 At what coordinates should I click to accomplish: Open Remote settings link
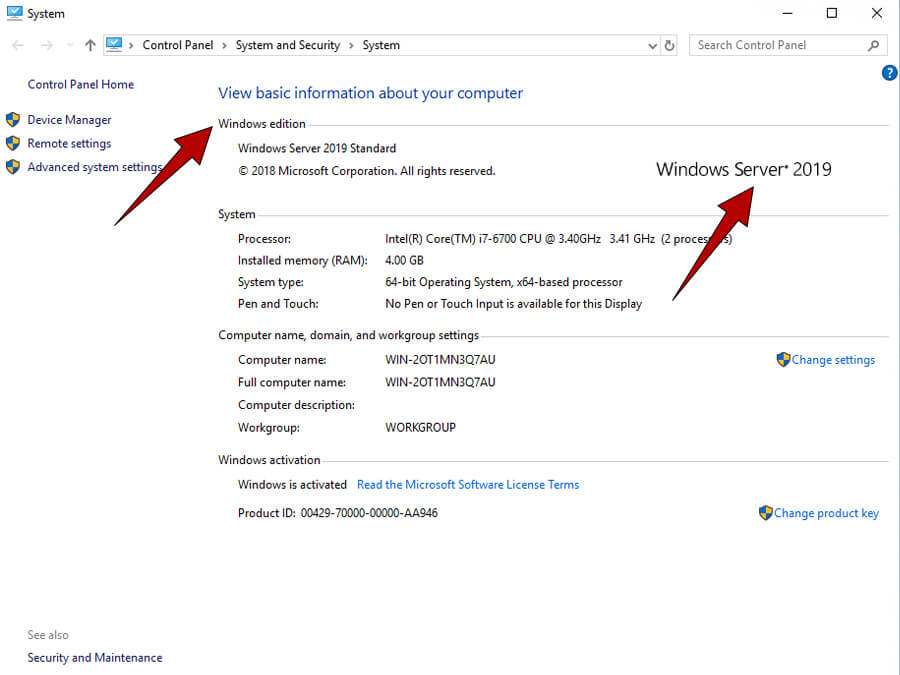69,143
